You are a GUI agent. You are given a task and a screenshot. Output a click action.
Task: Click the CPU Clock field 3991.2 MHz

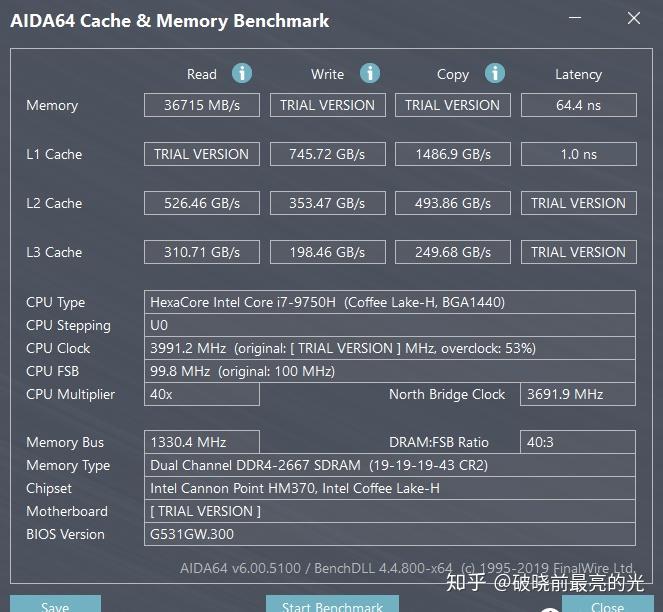click(x=390, y=348)
